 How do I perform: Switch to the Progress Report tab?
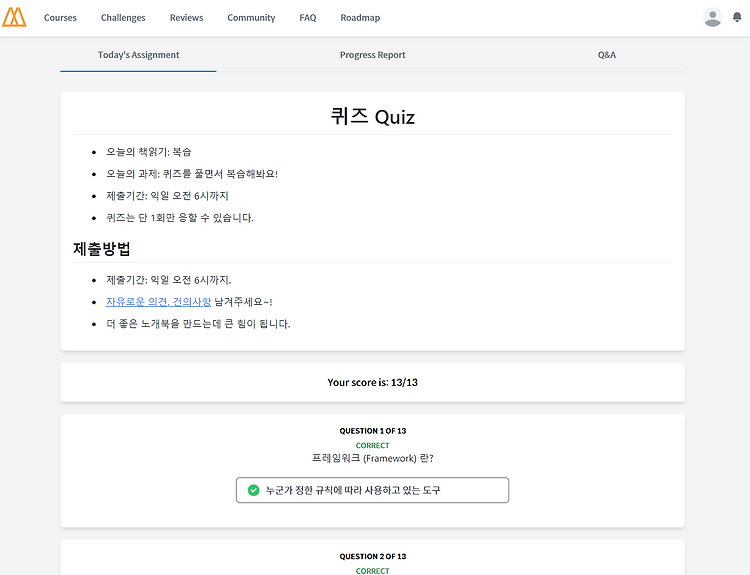pos(373,55)
